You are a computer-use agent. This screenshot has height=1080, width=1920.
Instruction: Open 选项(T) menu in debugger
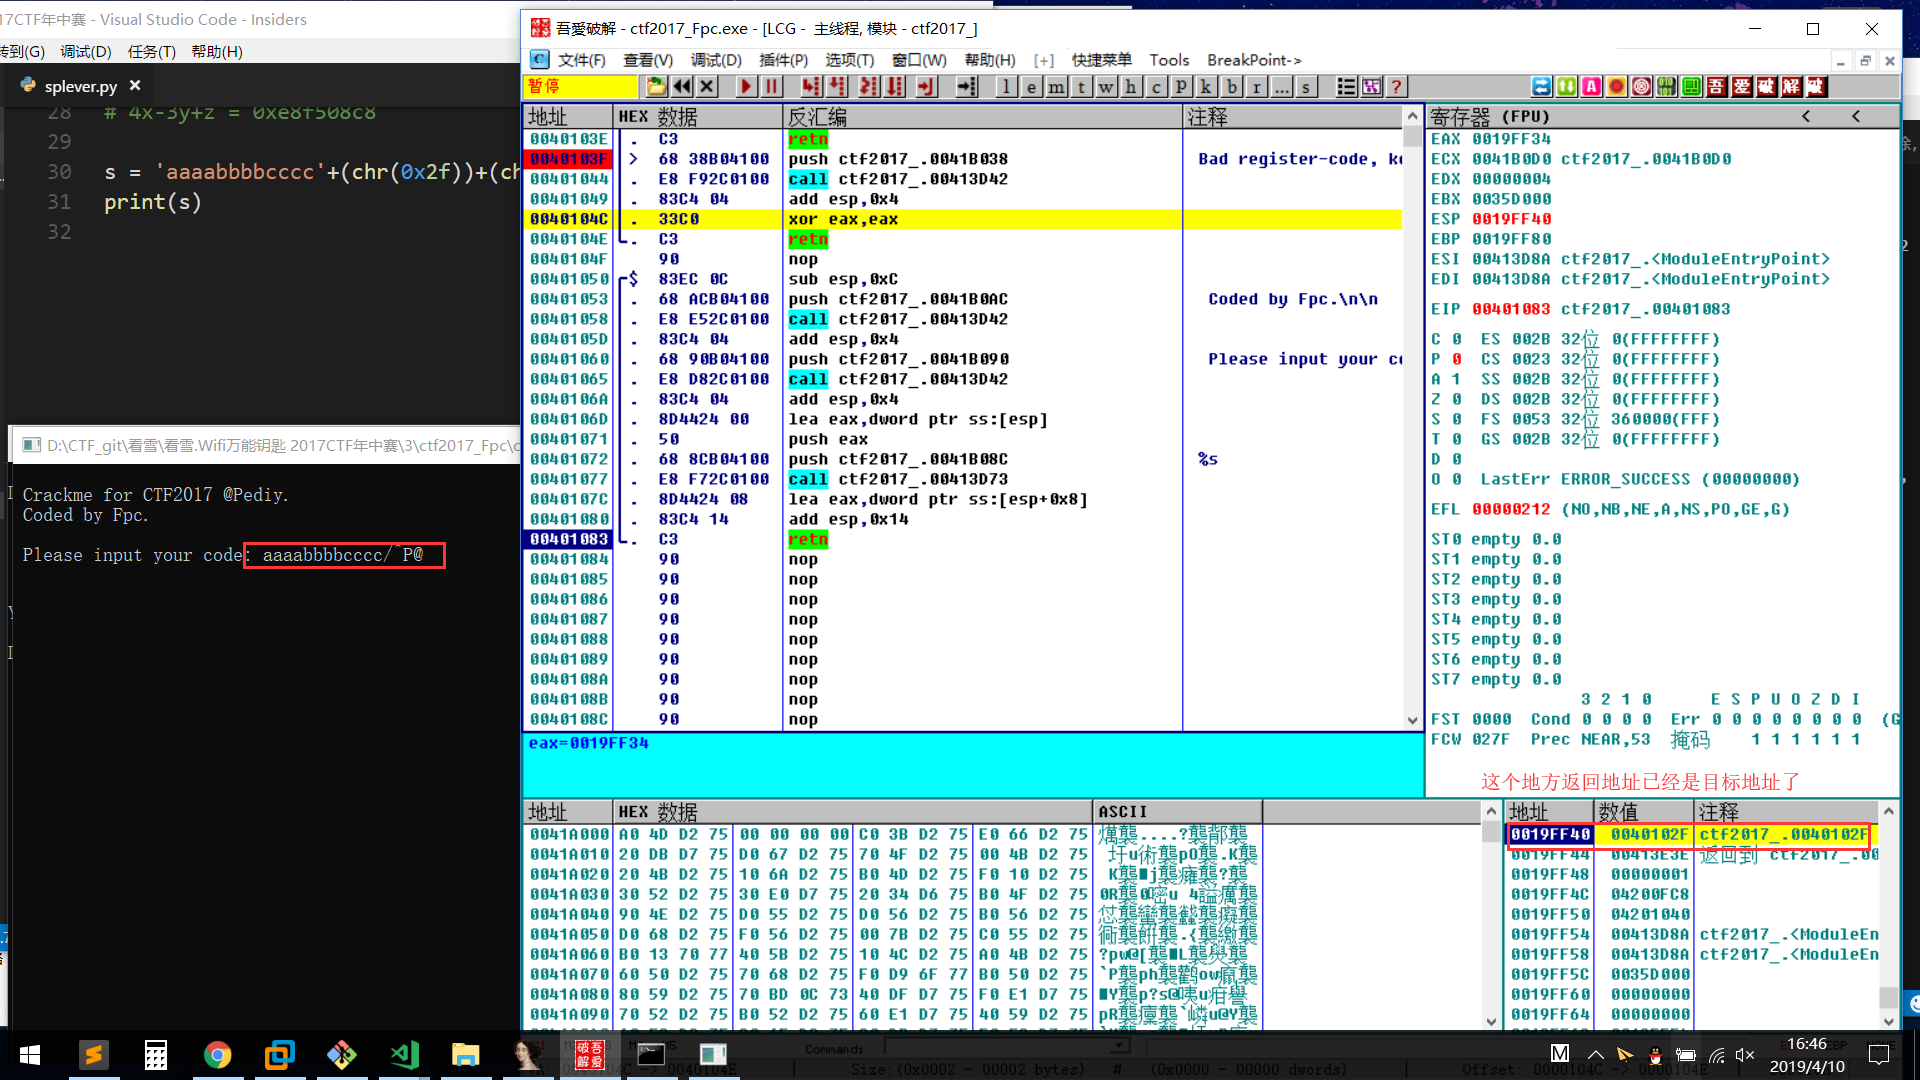point(850,60)
